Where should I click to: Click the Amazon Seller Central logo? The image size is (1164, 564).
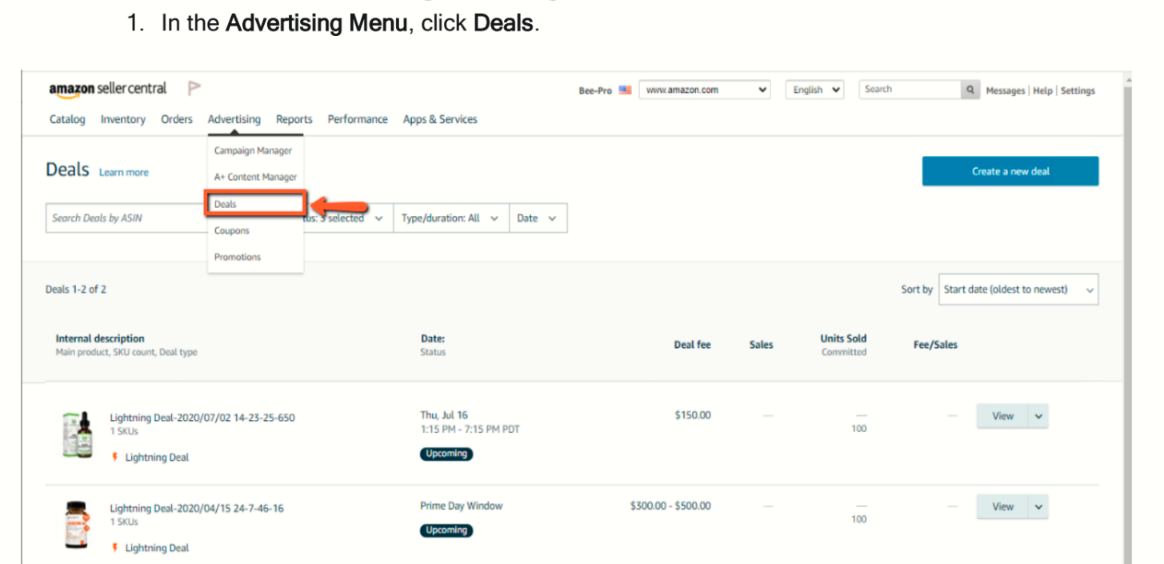click(x=108, y=89)
